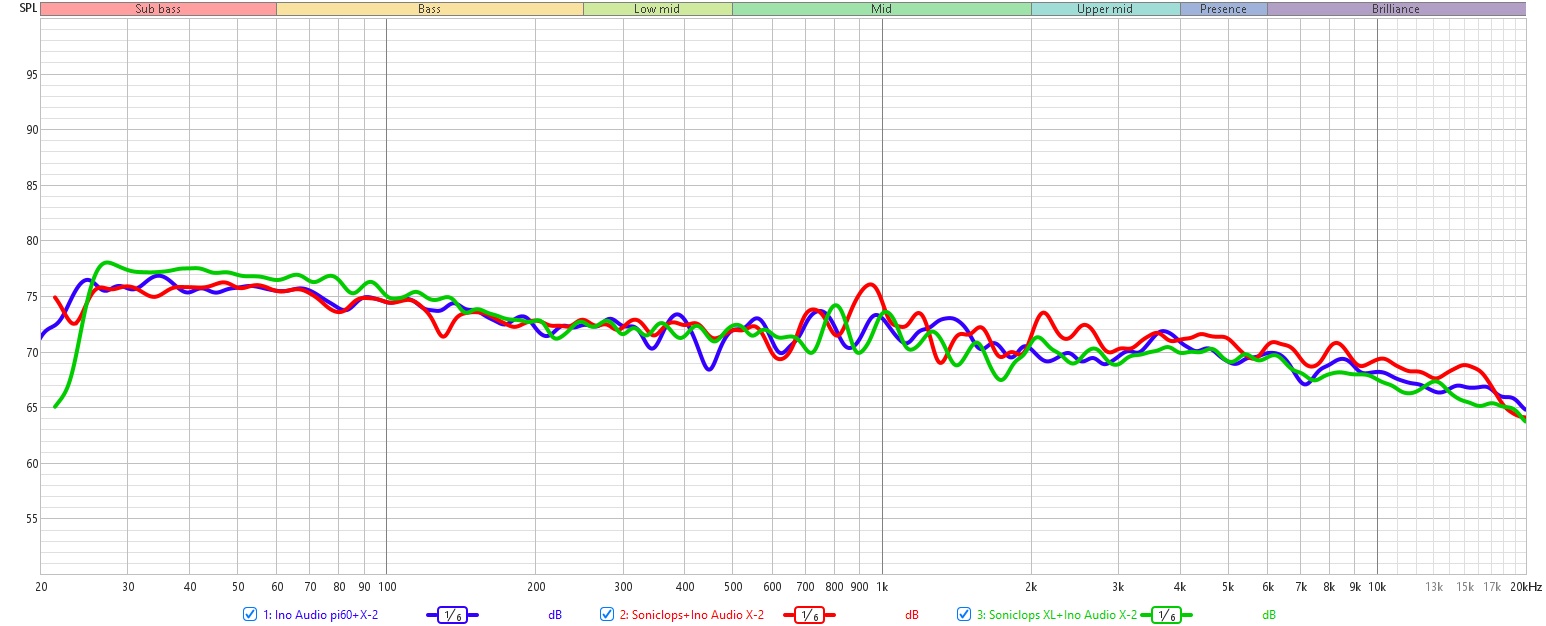Click the green dB value for Soniclops XL
The height and width of the screenshot is (626, 1546).
pyautogui.click(x=1269, y=615)
